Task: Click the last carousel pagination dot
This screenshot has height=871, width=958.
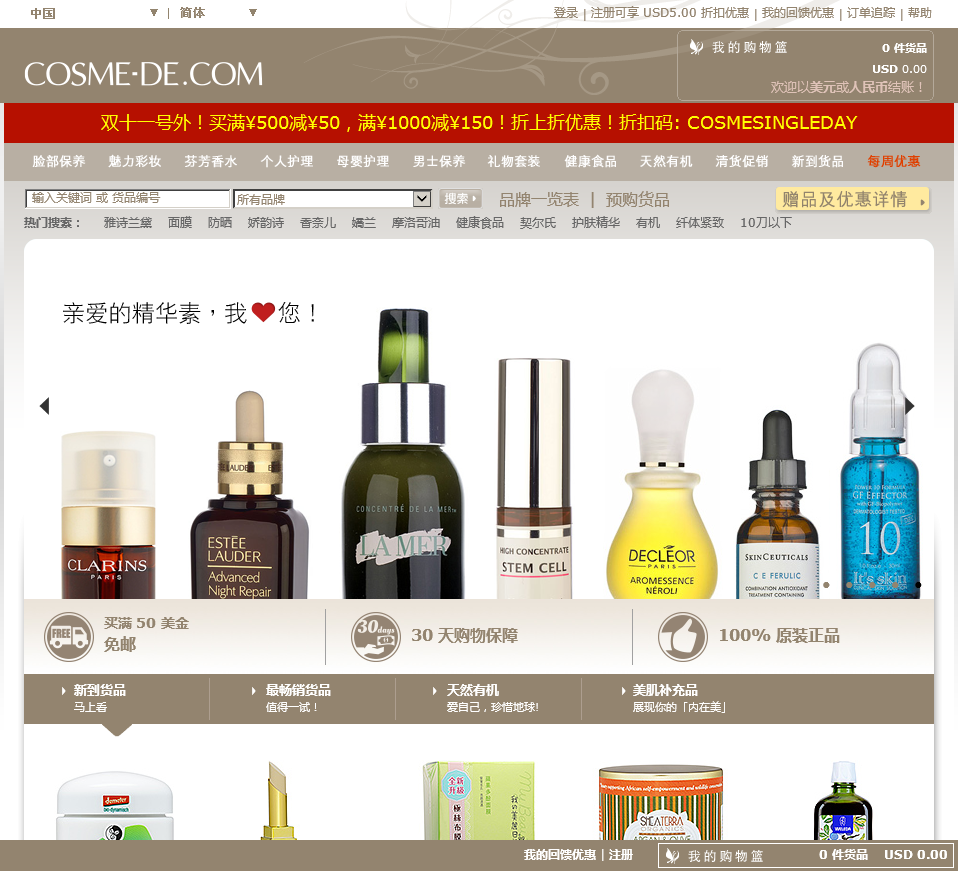Action: pyautogui.click(x=918, y=585)
